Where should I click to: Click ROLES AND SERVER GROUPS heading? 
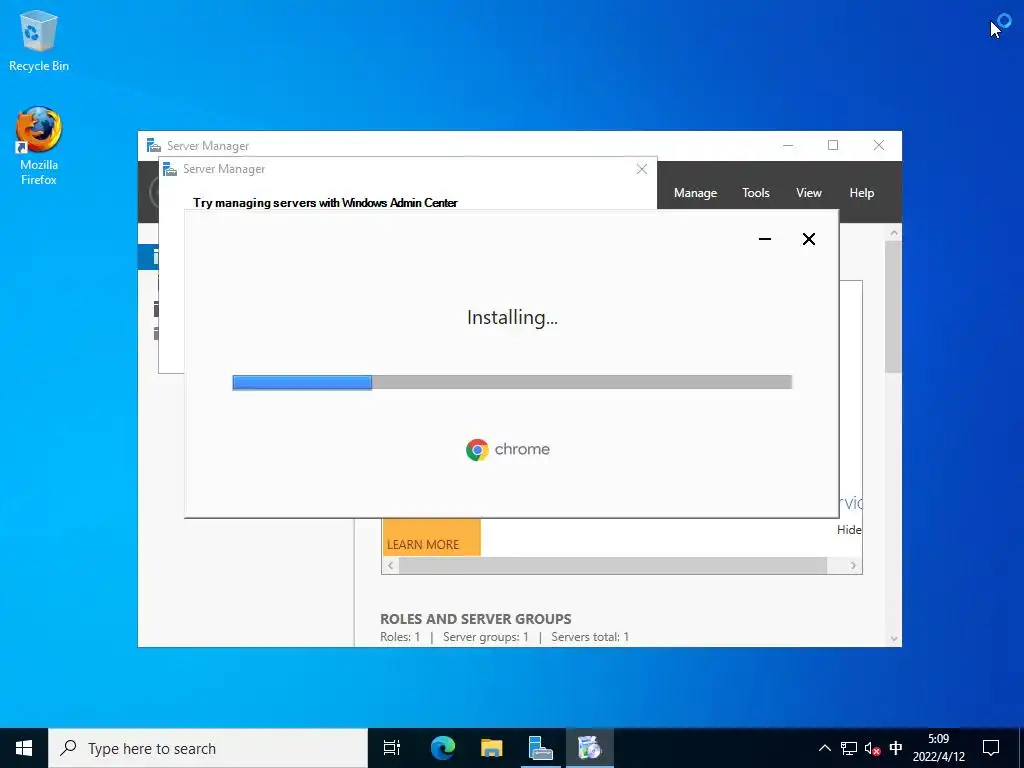point(475,618)
